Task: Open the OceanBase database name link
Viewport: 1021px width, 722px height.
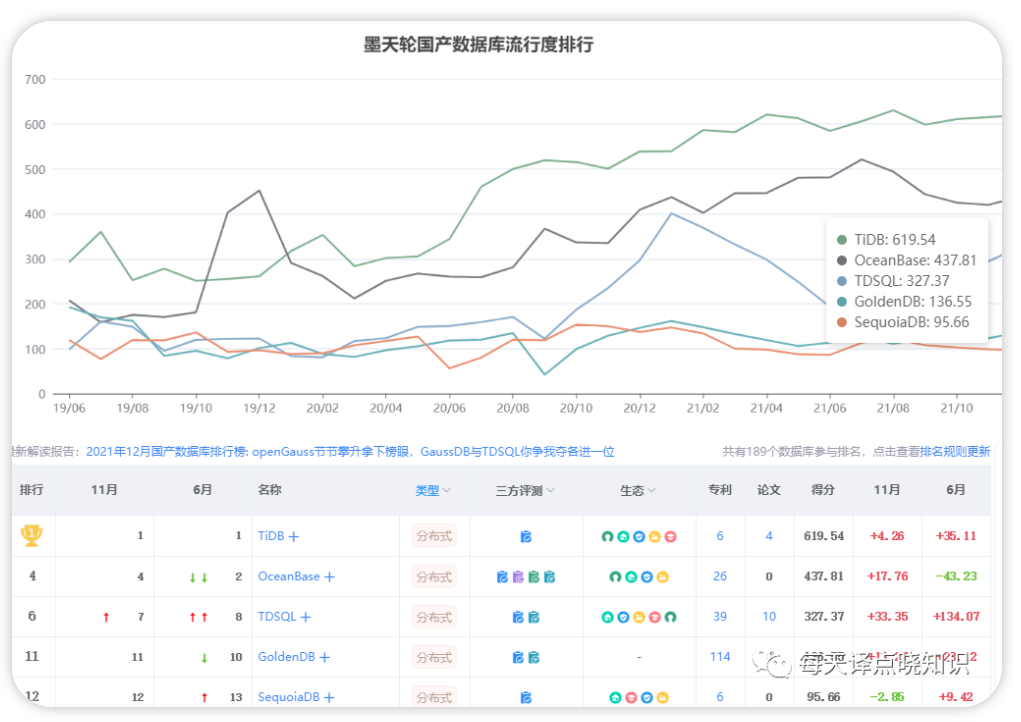Action: 288,576
